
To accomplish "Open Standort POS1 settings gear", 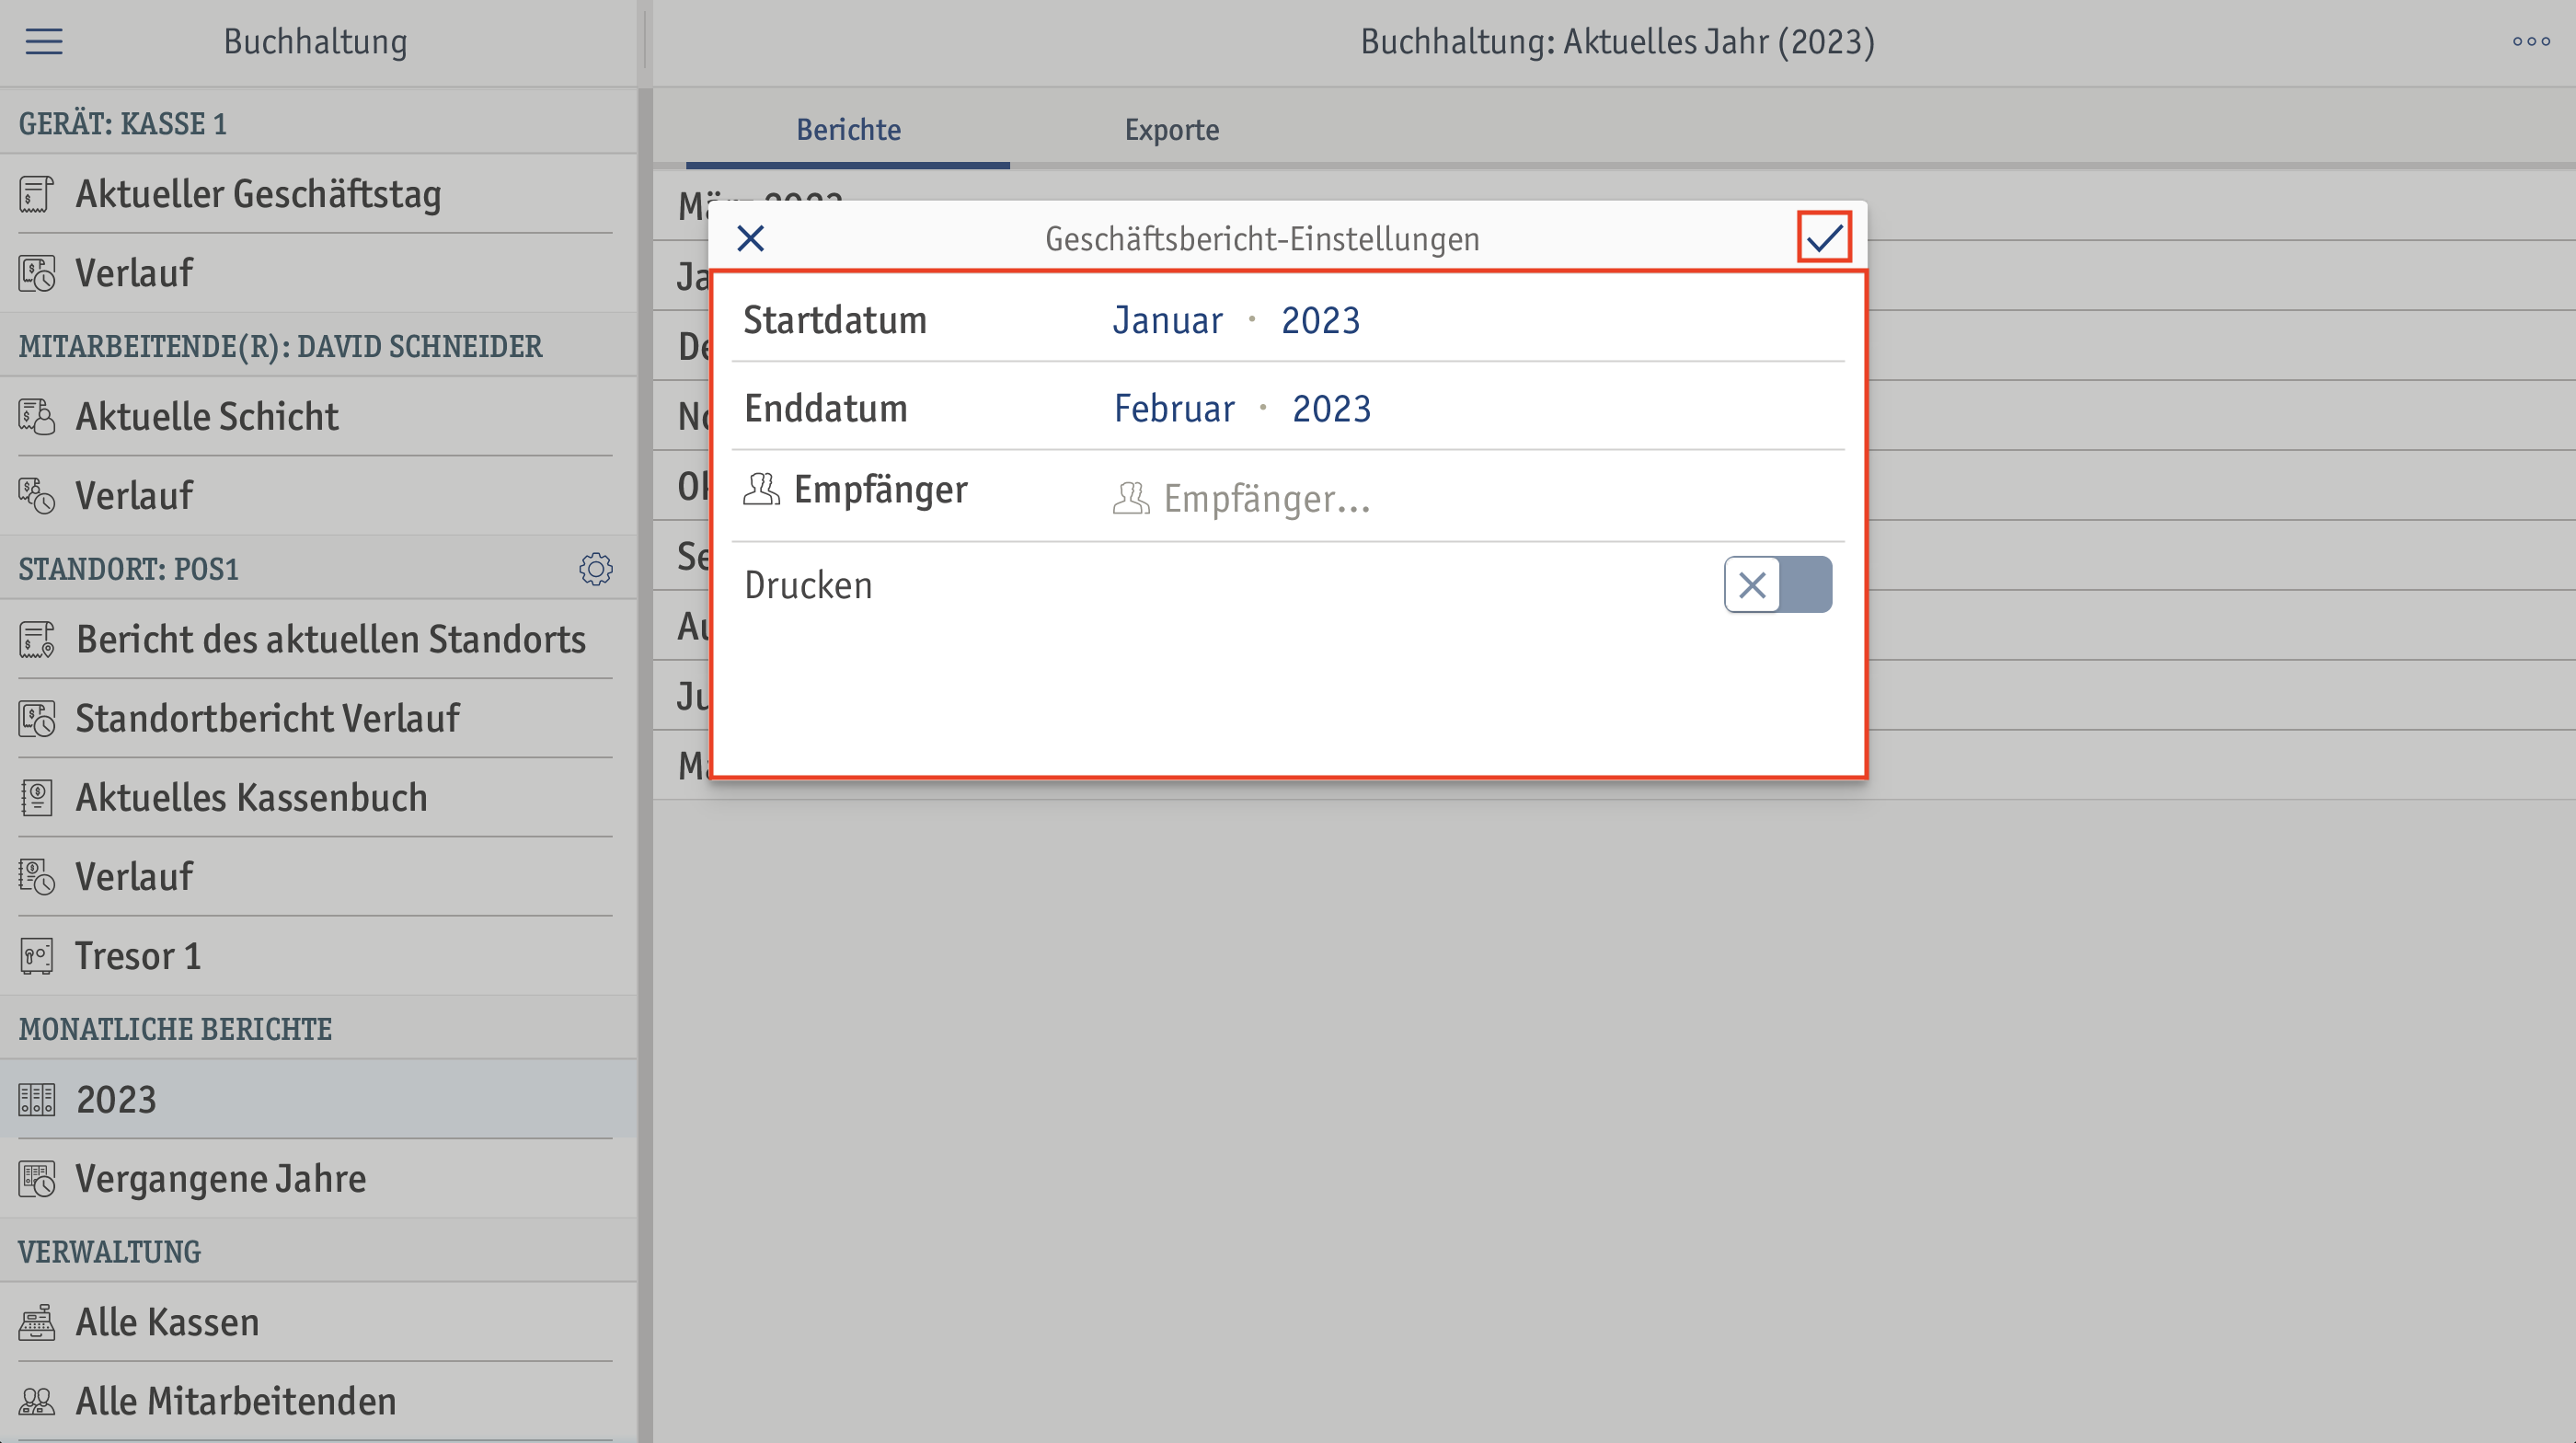I will [596, 569].
